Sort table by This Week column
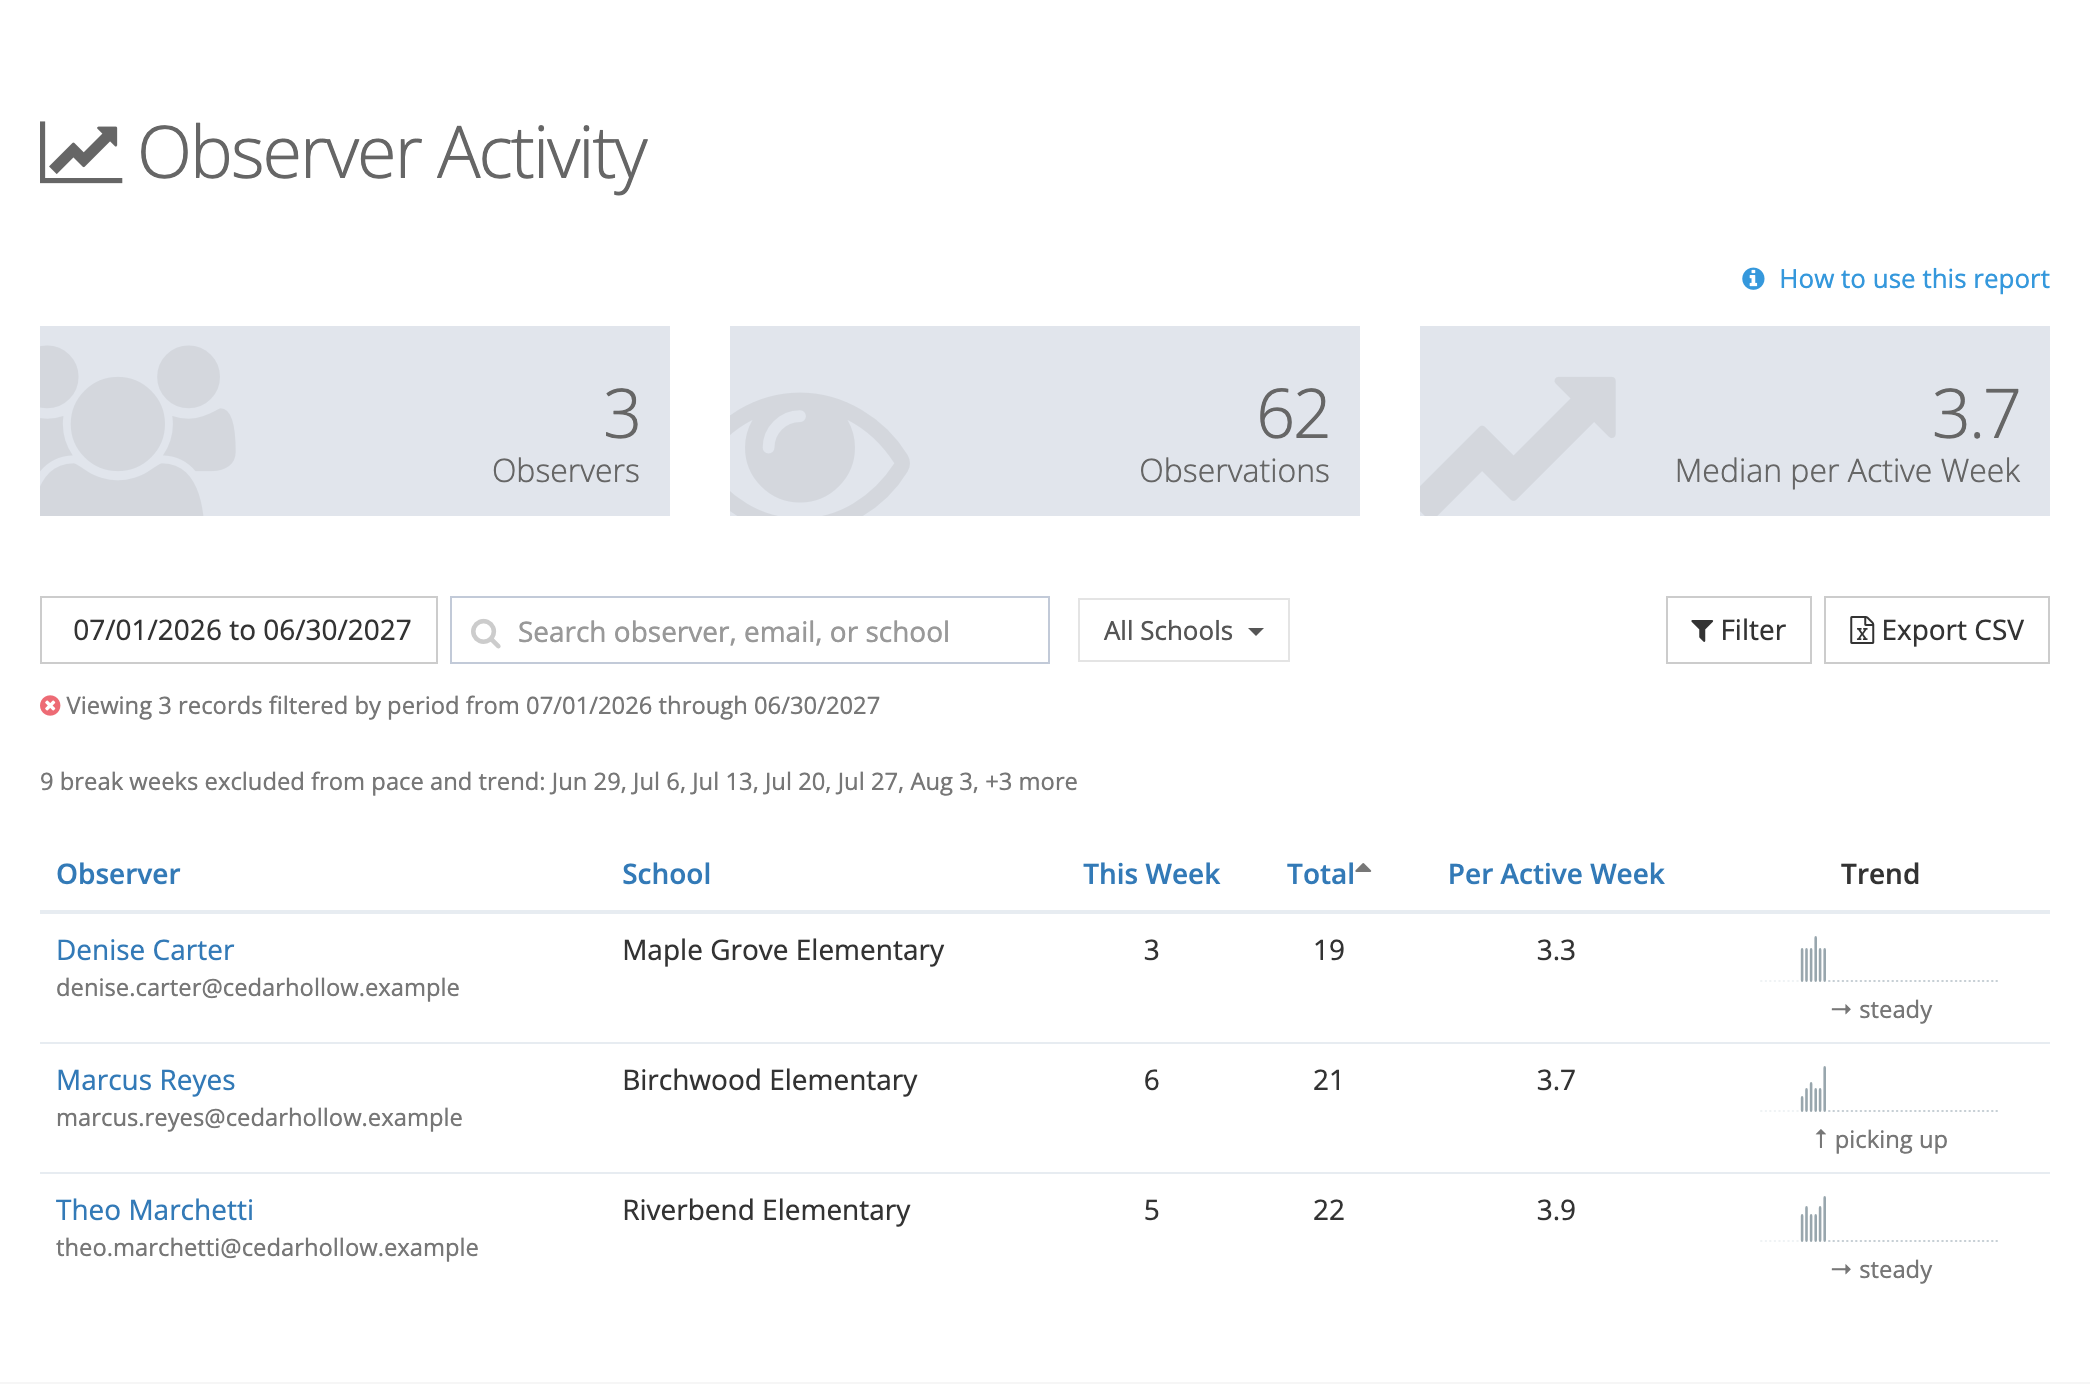 click(1151, 874)
